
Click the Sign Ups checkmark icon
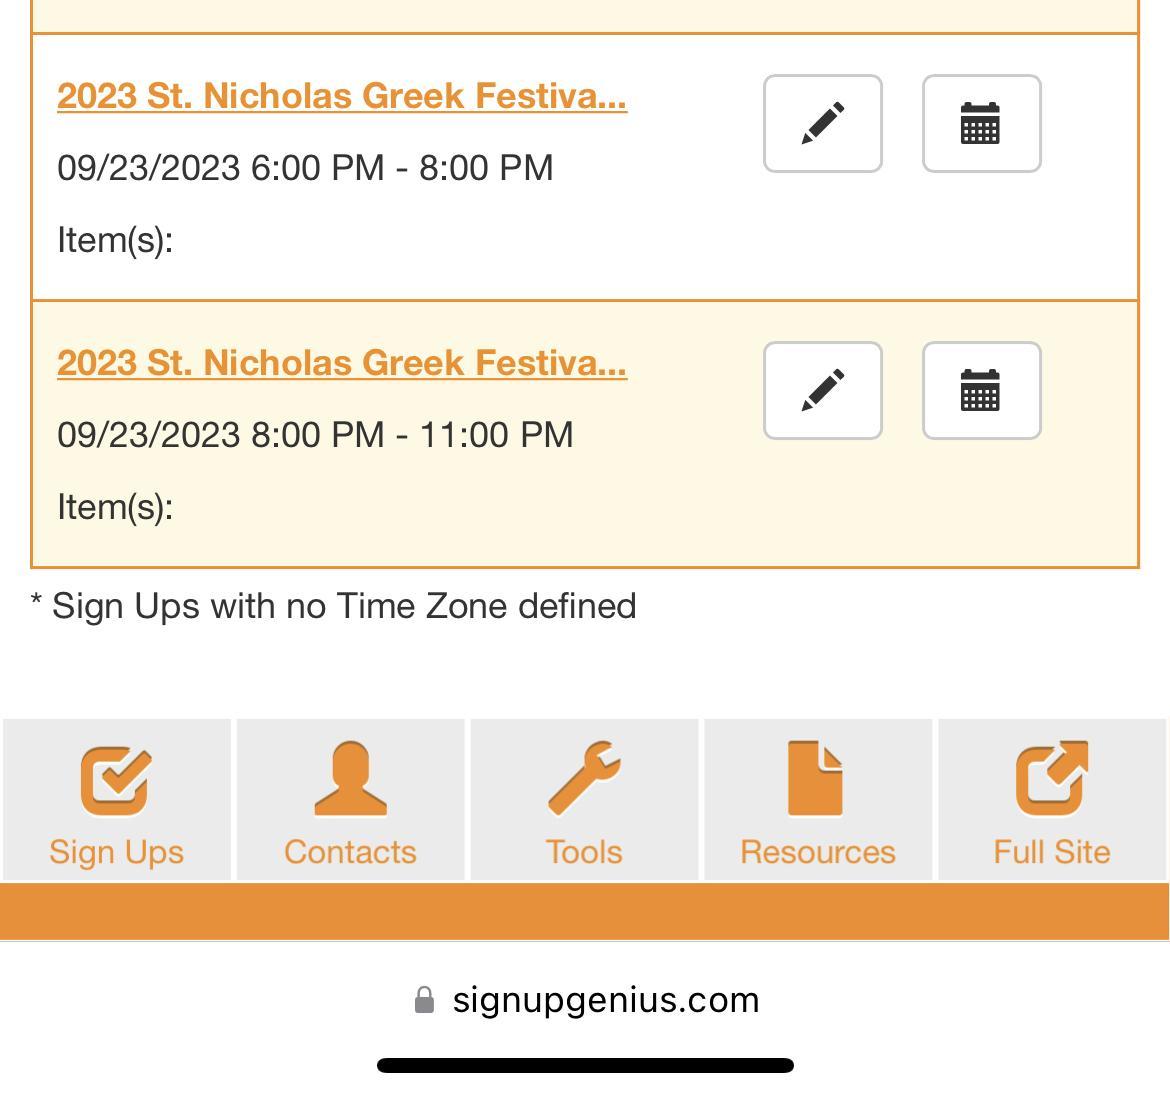[x=116, y=780]
